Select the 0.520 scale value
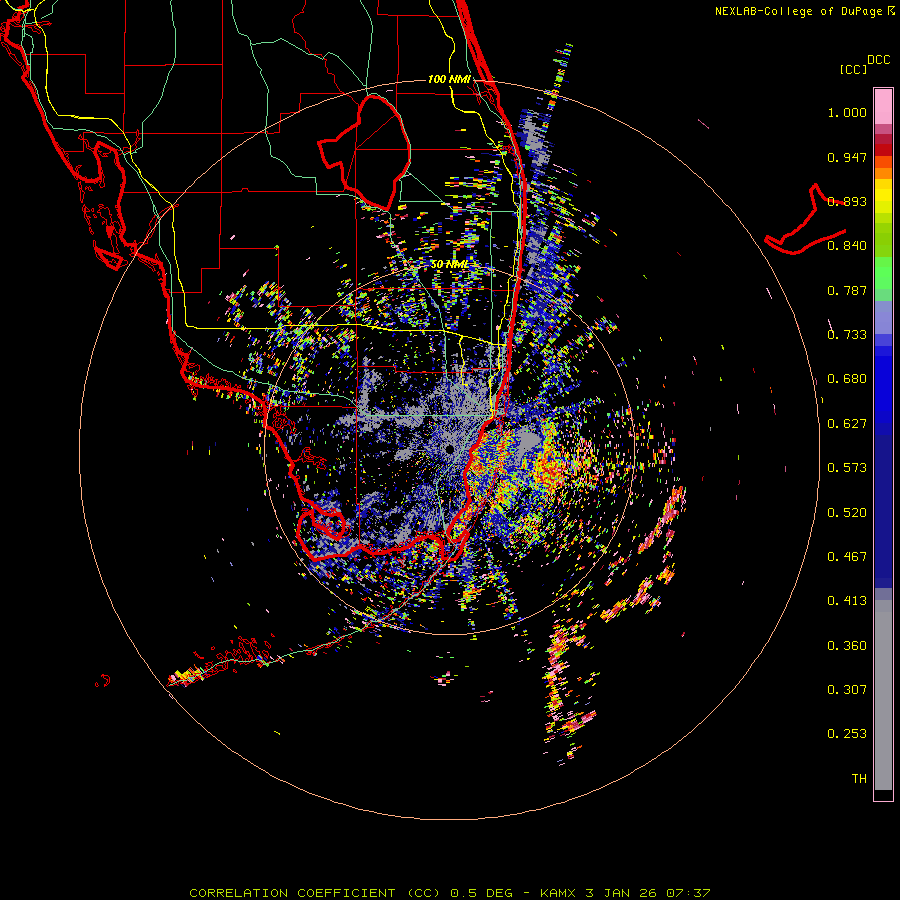This screenshot has height=900, width=900. coord(847,513)
